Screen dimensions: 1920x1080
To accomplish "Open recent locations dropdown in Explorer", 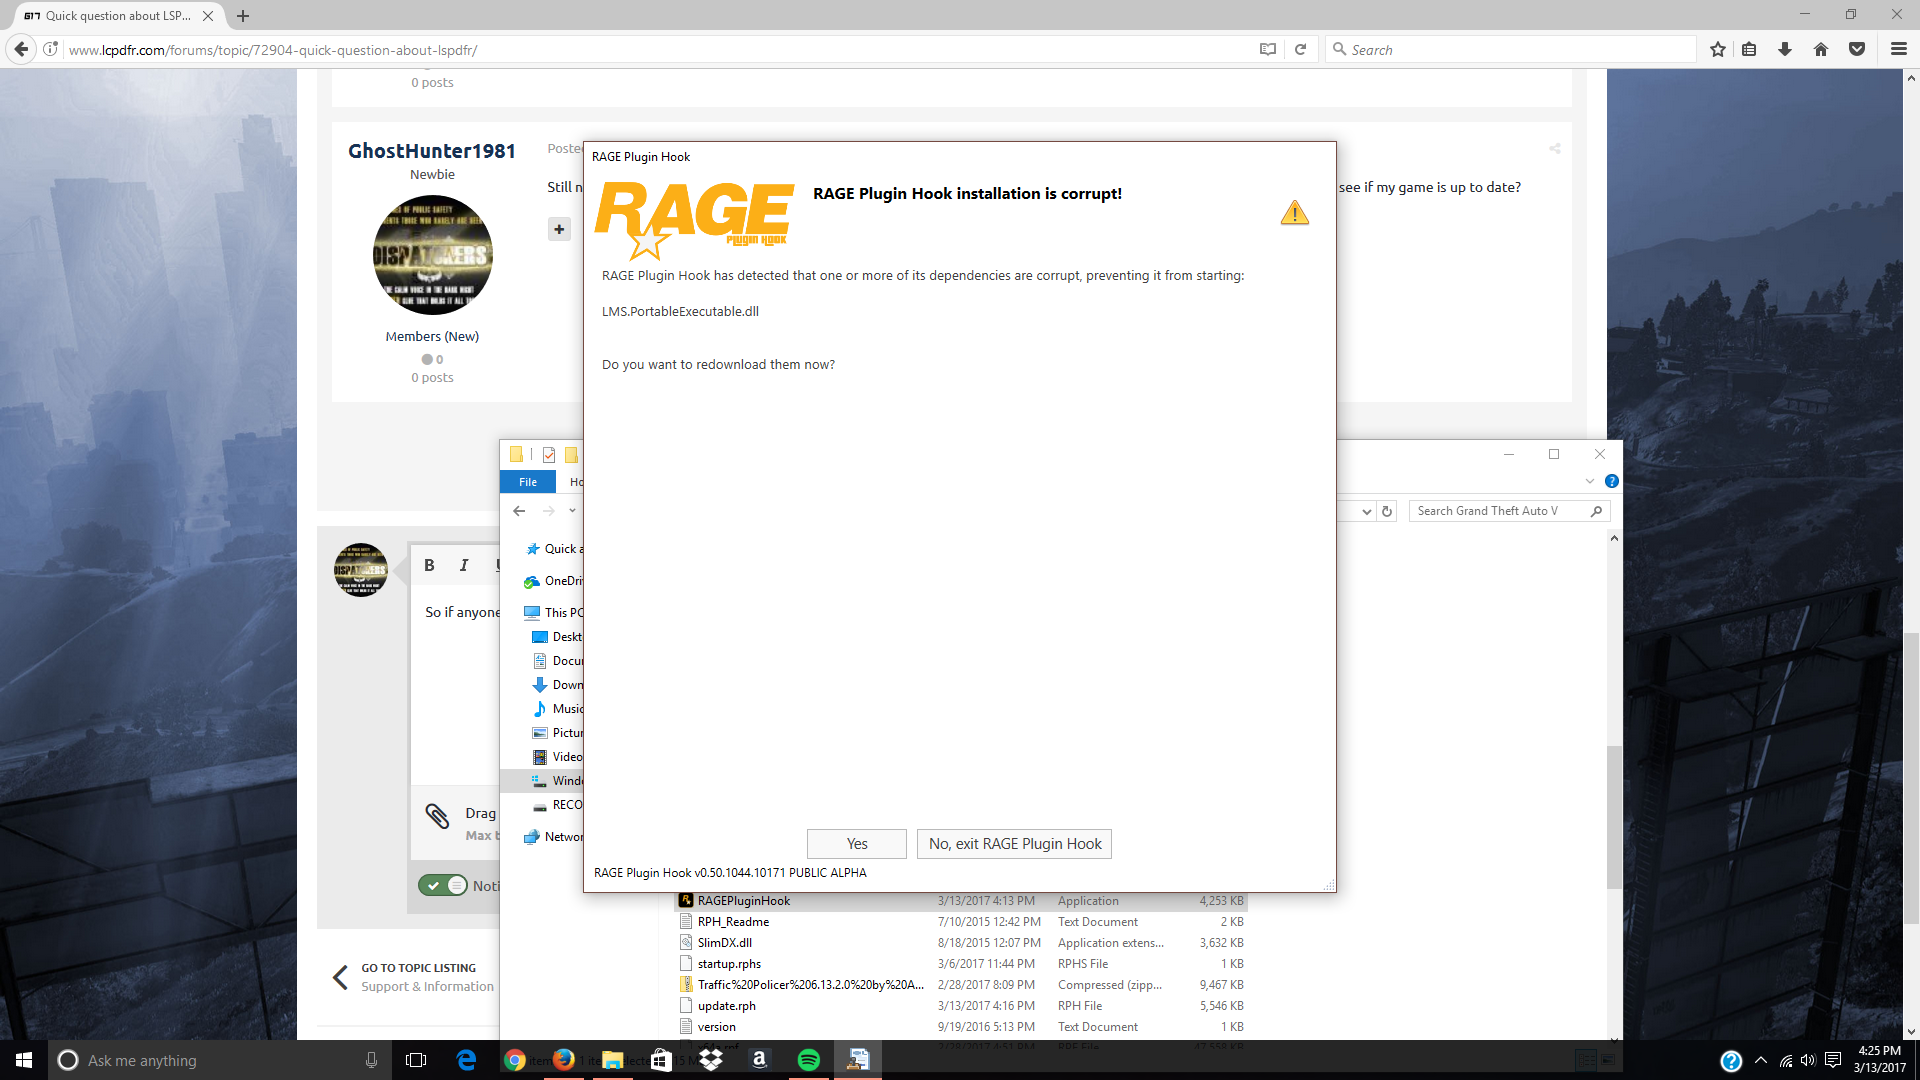I will click(572, 511).
